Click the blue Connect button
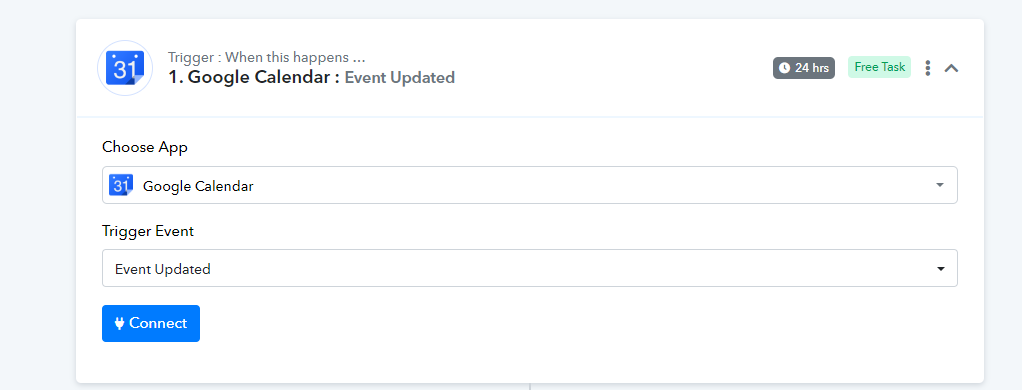 coord(151,323)
